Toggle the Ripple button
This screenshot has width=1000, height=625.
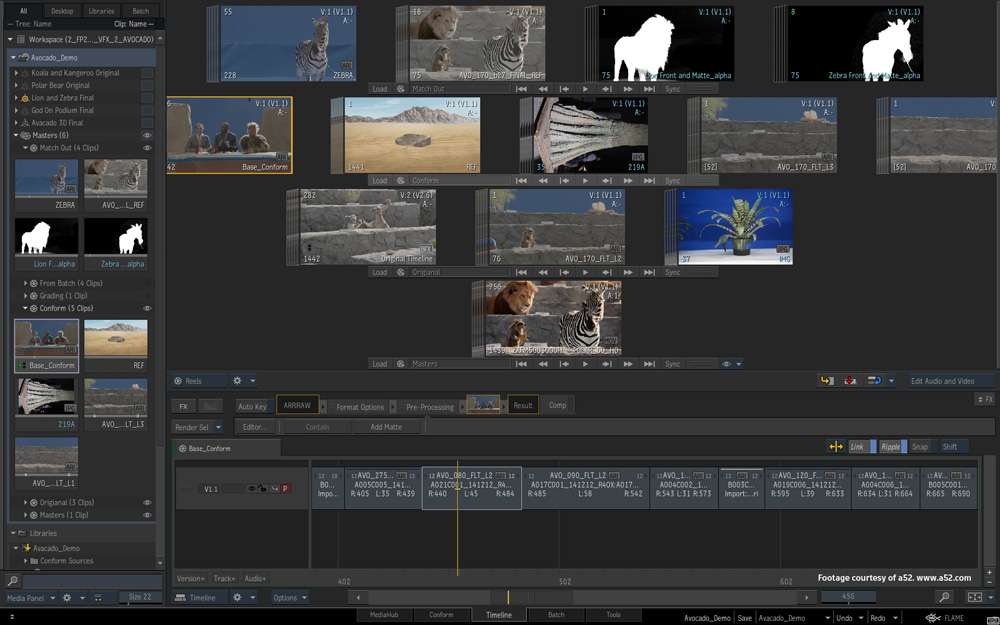tap(893, 446)
